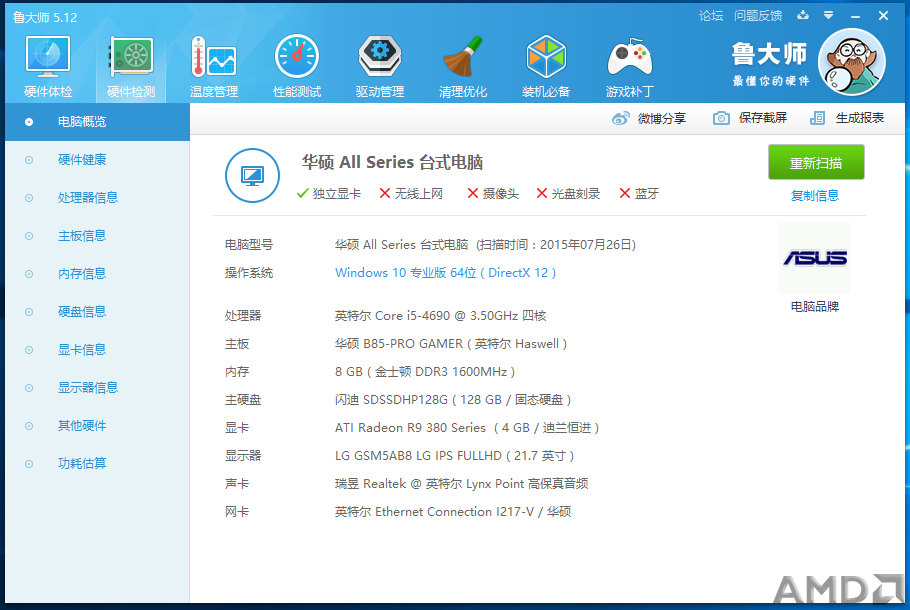Open the 问题反馈 feedback link
Viewport: 910px width, 610px height.
(758, 16)
